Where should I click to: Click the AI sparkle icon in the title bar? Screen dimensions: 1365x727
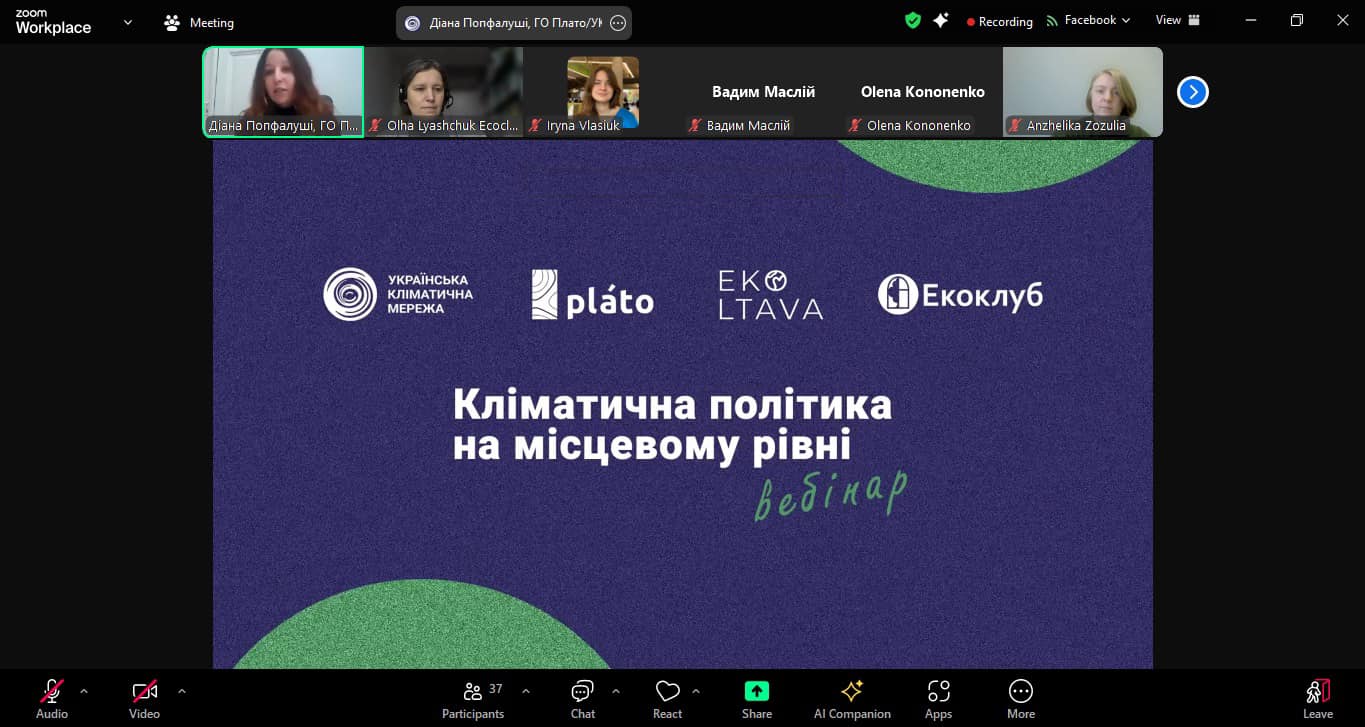(x=941, y=20)
